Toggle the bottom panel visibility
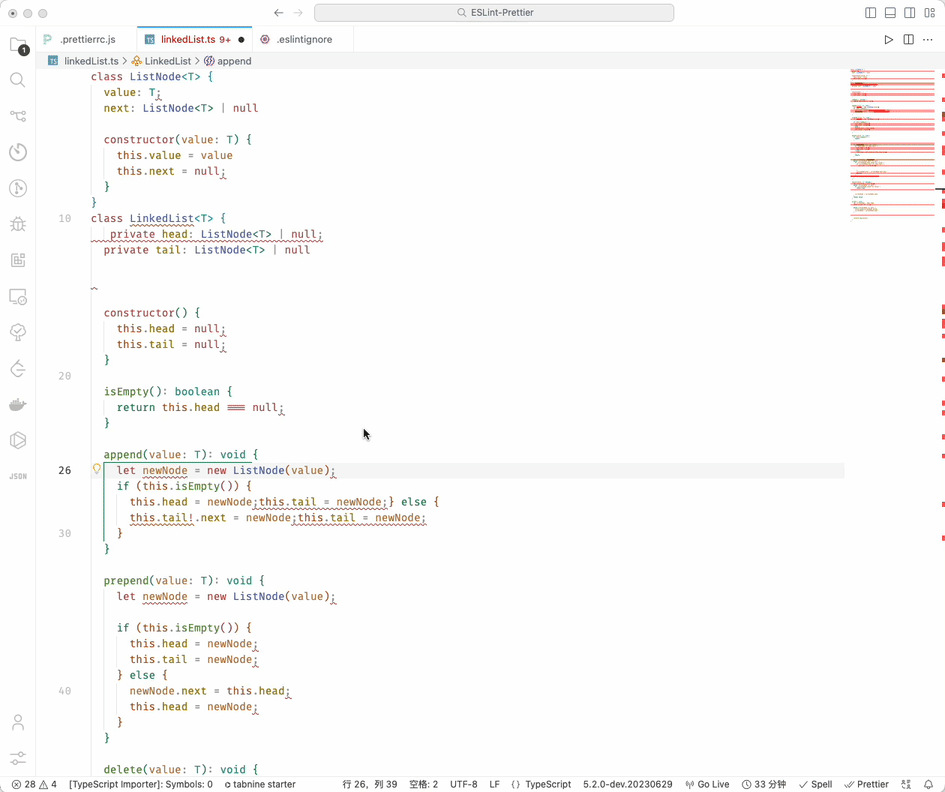 point(890,13)
